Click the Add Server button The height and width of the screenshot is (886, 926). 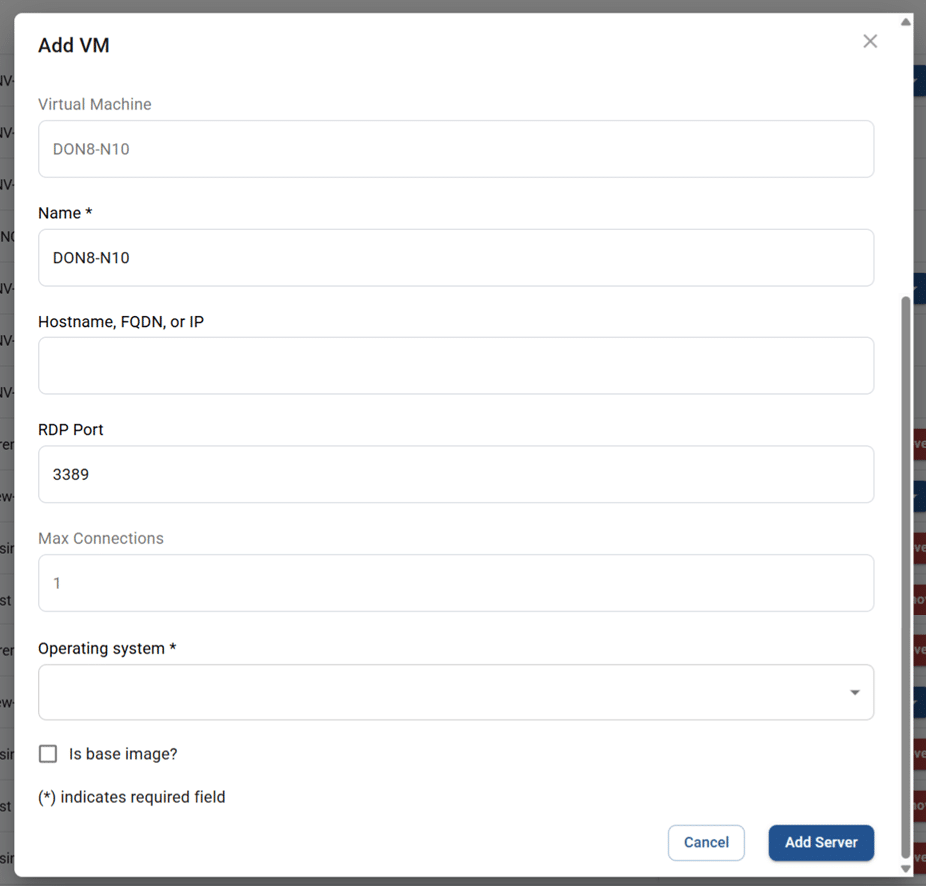coord(821,842)
